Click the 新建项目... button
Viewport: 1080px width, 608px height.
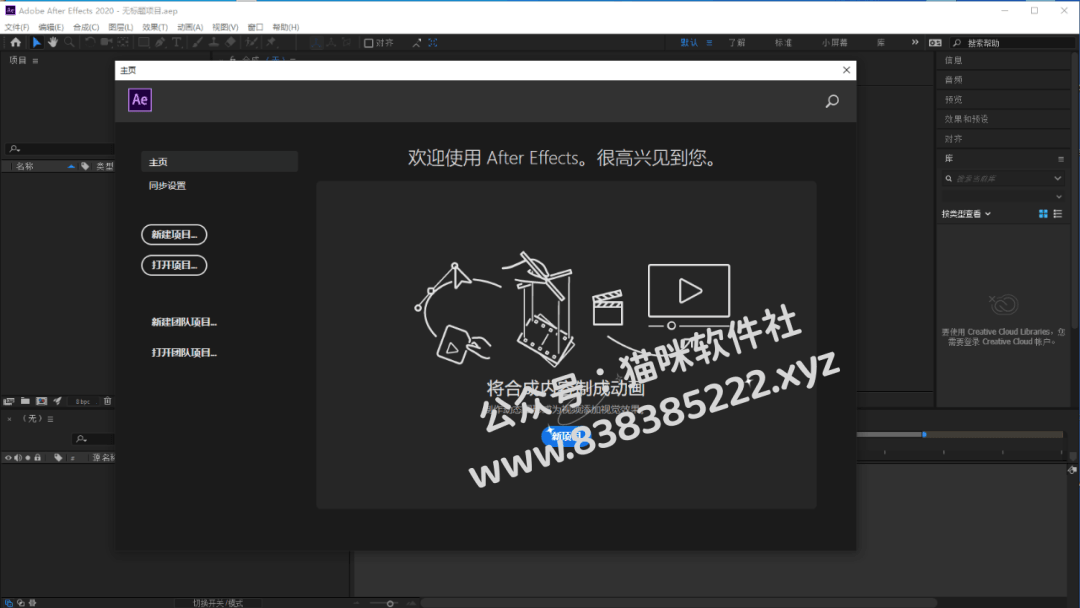tap(174, 235)
